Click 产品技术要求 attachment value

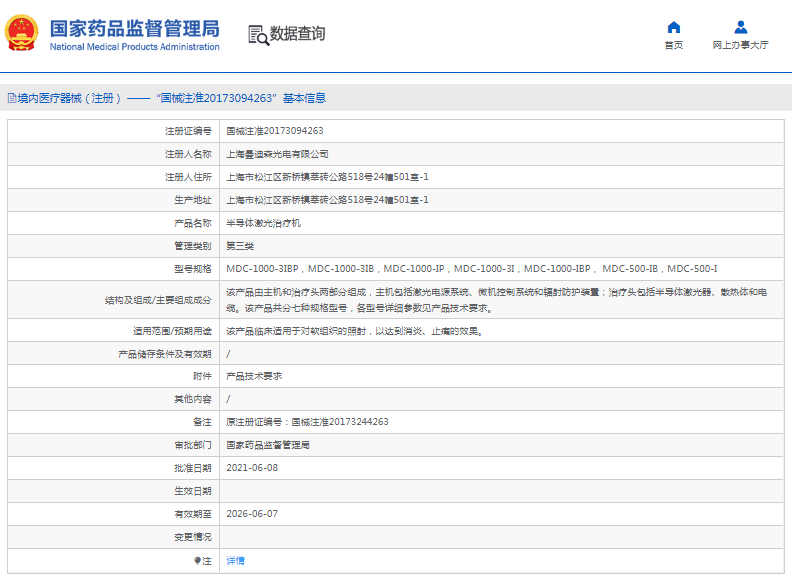tap(254, 376)
